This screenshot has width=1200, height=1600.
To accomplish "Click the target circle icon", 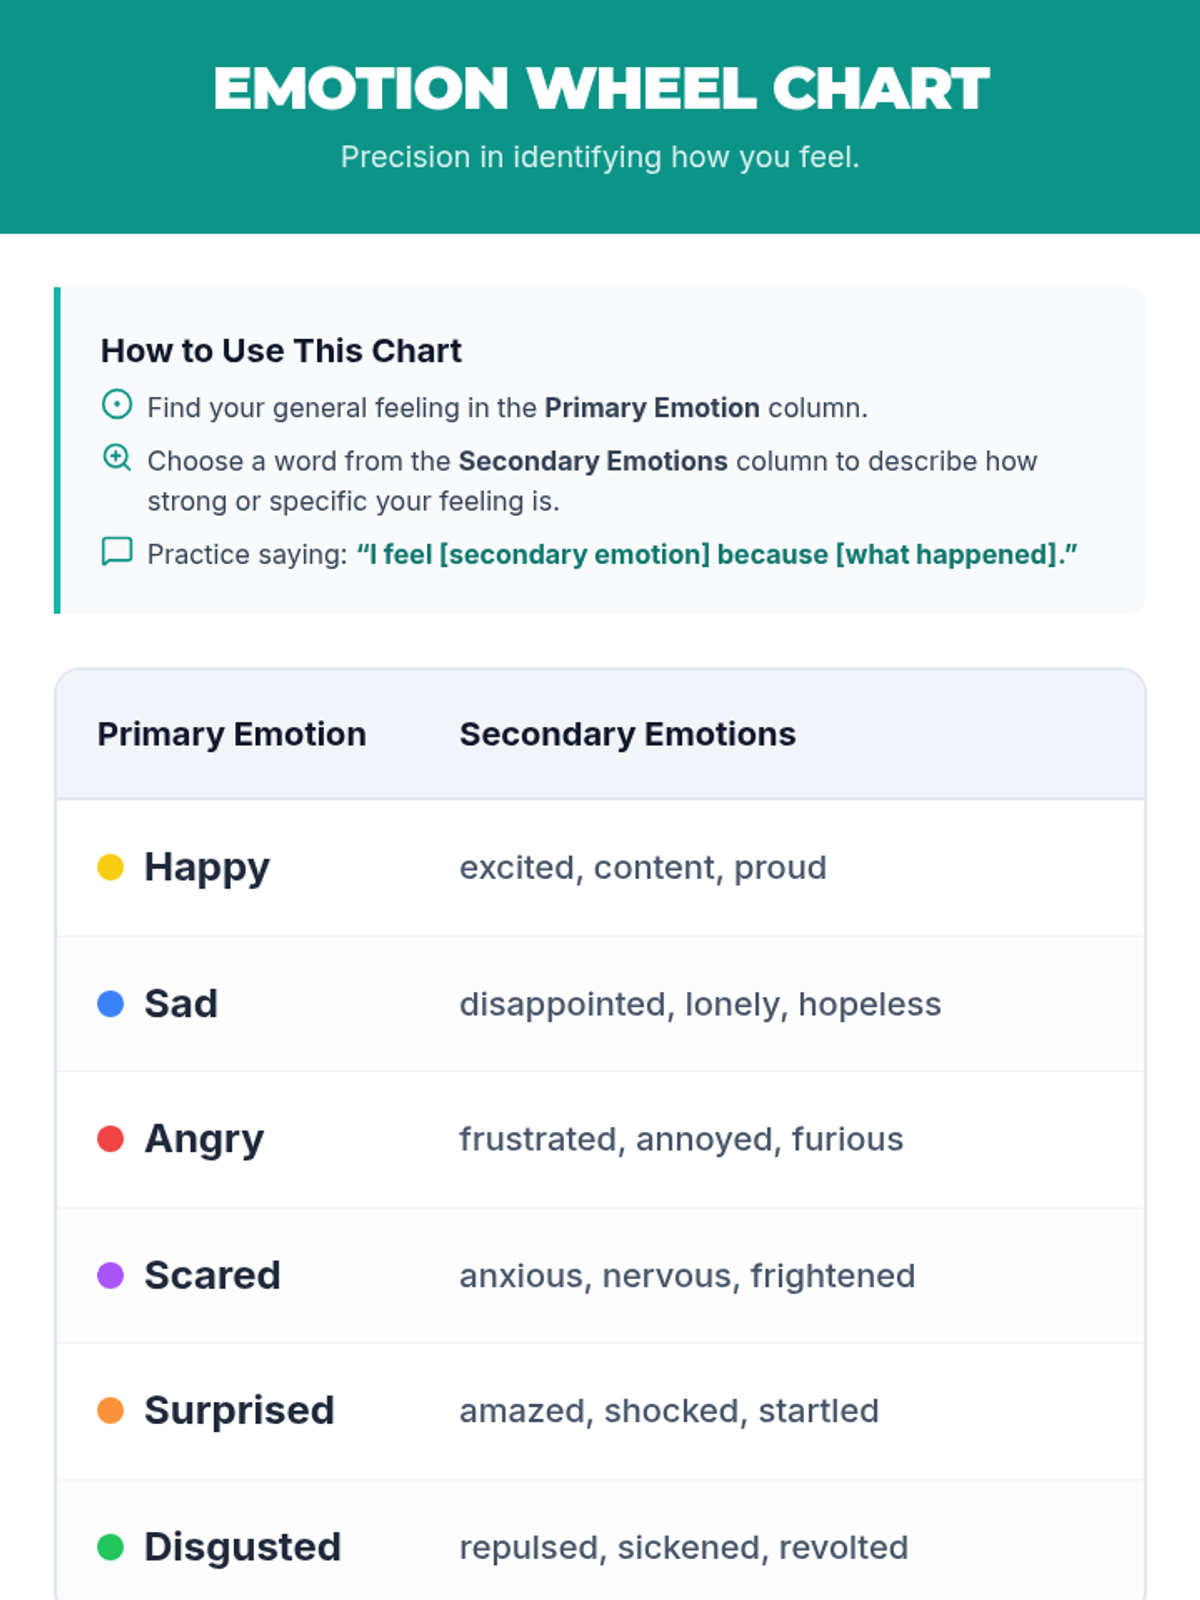I will point(117,405).
